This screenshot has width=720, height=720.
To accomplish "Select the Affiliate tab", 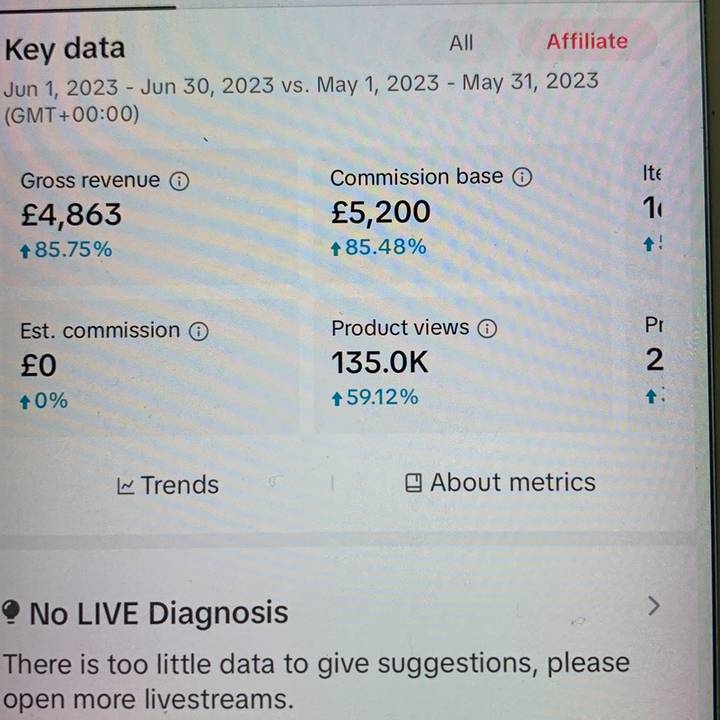I will [587, 41].
